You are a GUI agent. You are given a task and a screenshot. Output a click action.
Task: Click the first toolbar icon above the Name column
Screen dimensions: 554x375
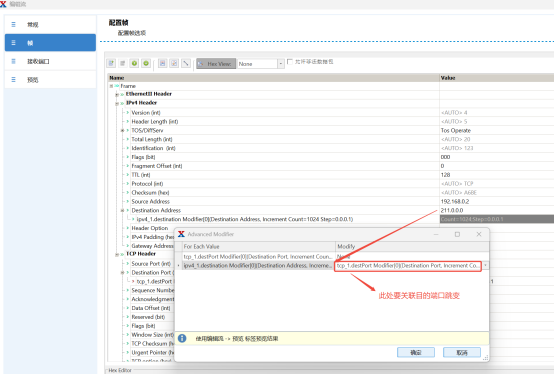[111, 63]
